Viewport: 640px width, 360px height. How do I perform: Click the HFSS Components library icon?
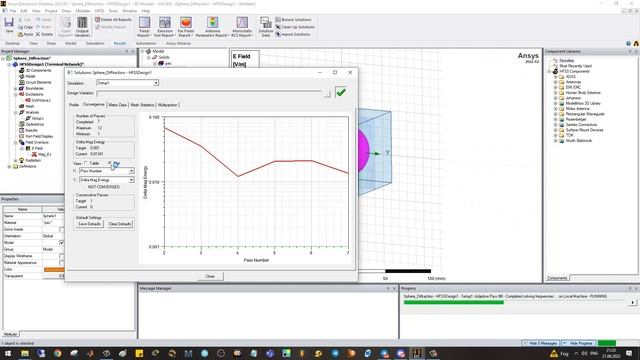pos(556,71)
